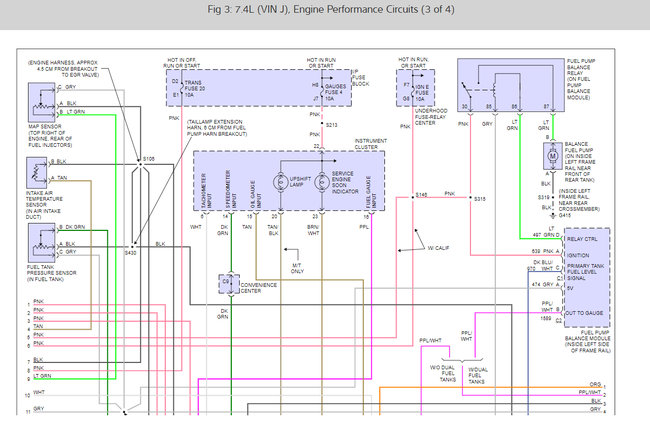Click the 474 GRY circuit label
Screen dimensions: 650x429
pyautogui.click(x=542, y=284)
